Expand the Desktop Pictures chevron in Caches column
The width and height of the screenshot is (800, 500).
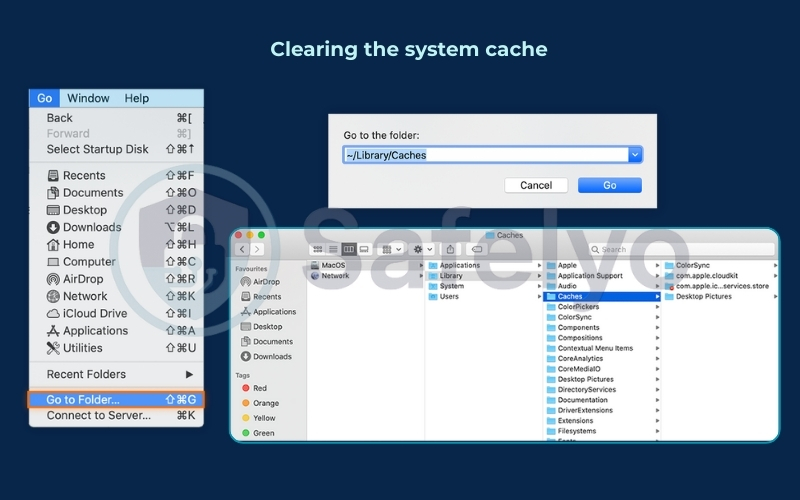[x=657, y=379]
